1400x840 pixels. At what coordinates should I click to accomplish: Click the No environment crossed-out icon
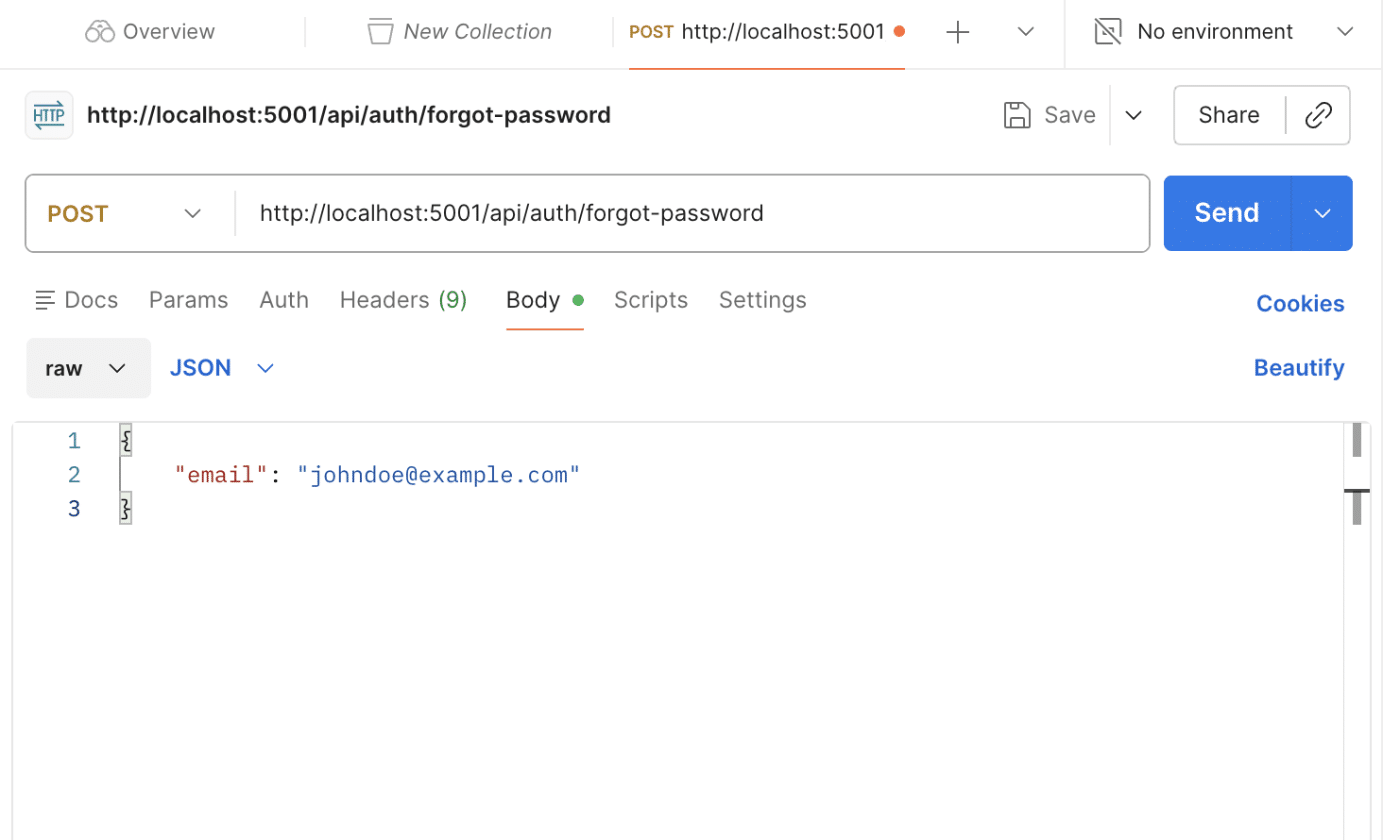tap(1107, 31)
